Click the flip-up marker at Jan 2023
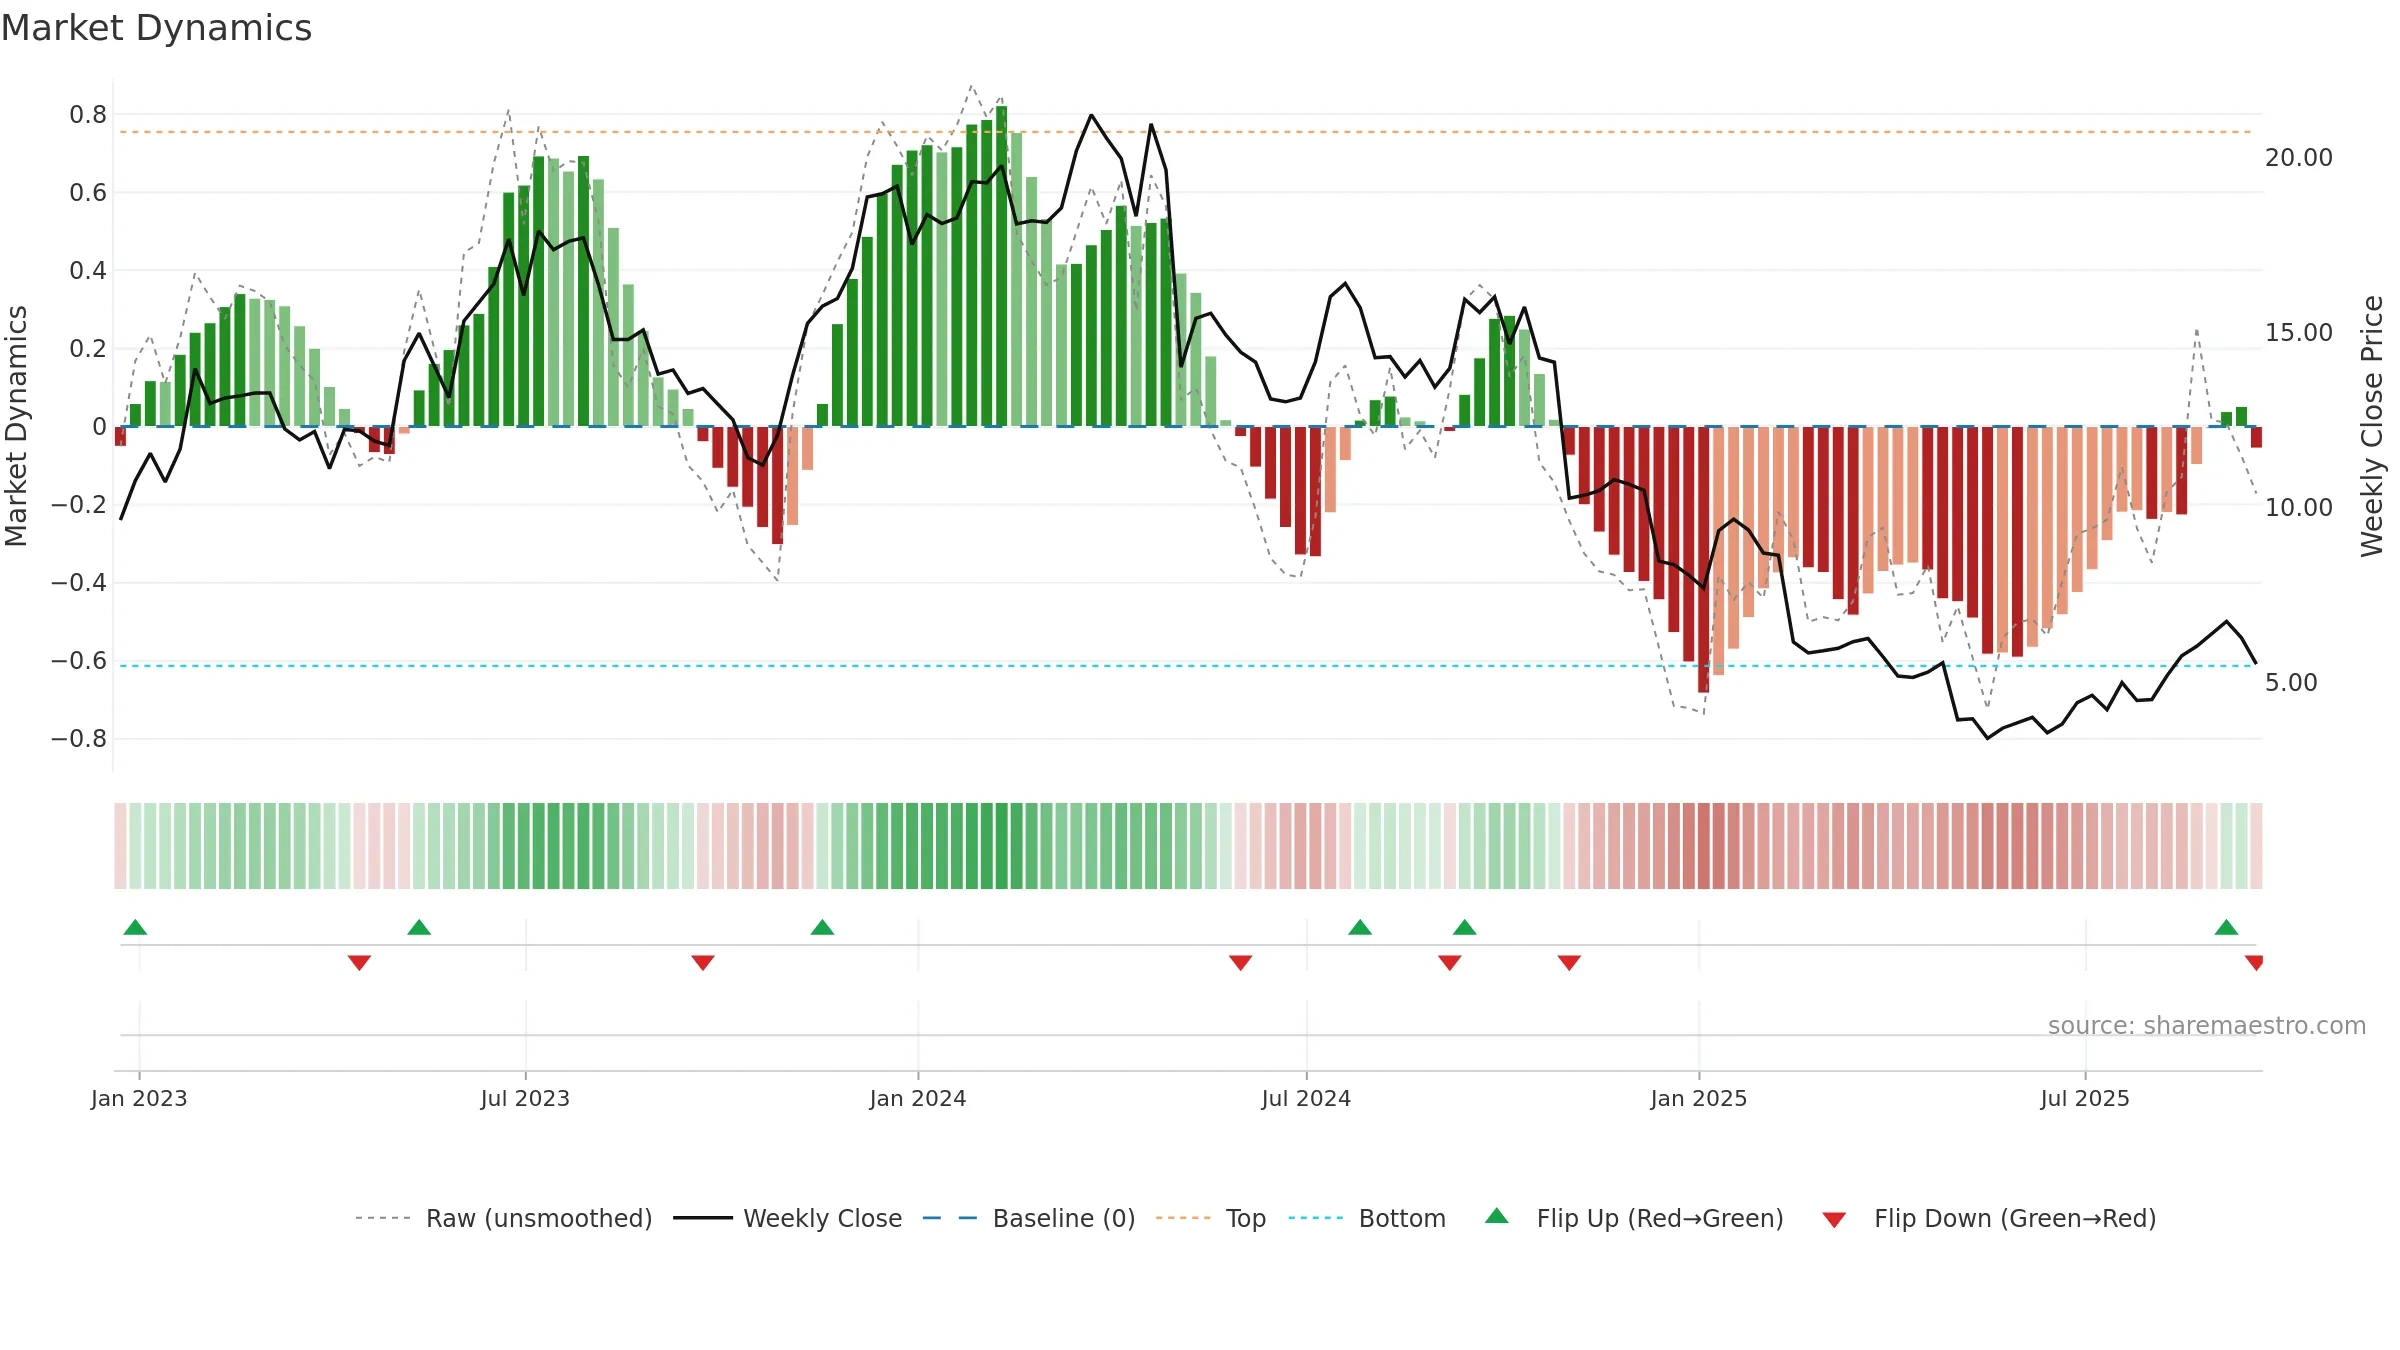The height and width of the screenshot is (1350, 2400). click(x=135, y=927)
